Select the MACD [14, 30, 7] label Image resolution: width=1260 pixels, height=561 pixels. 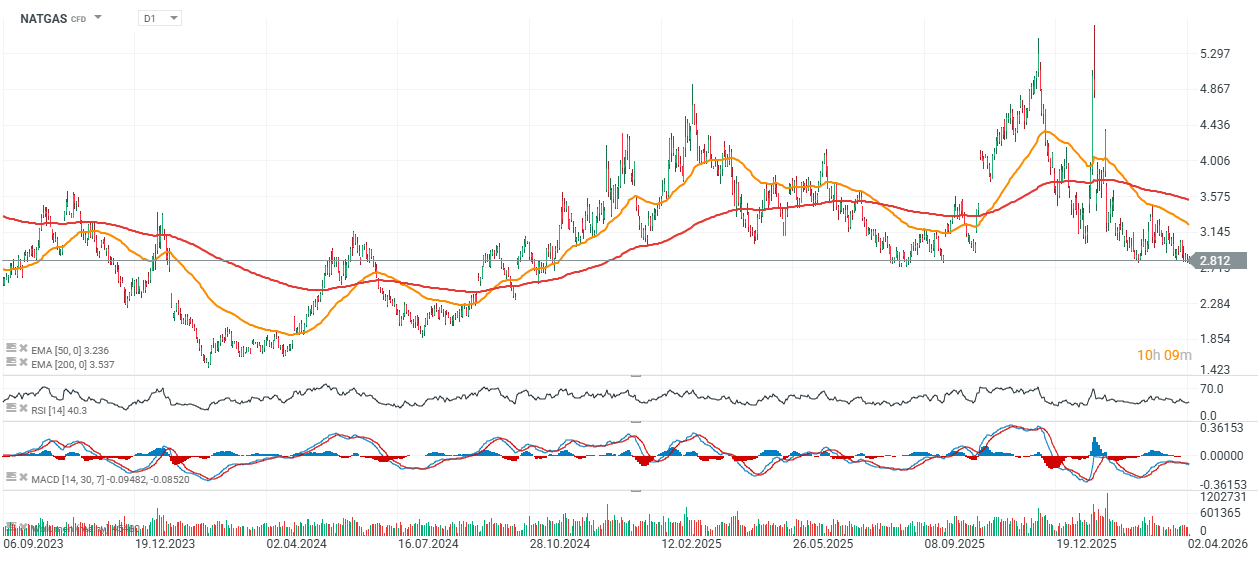(x=110, y=478)
